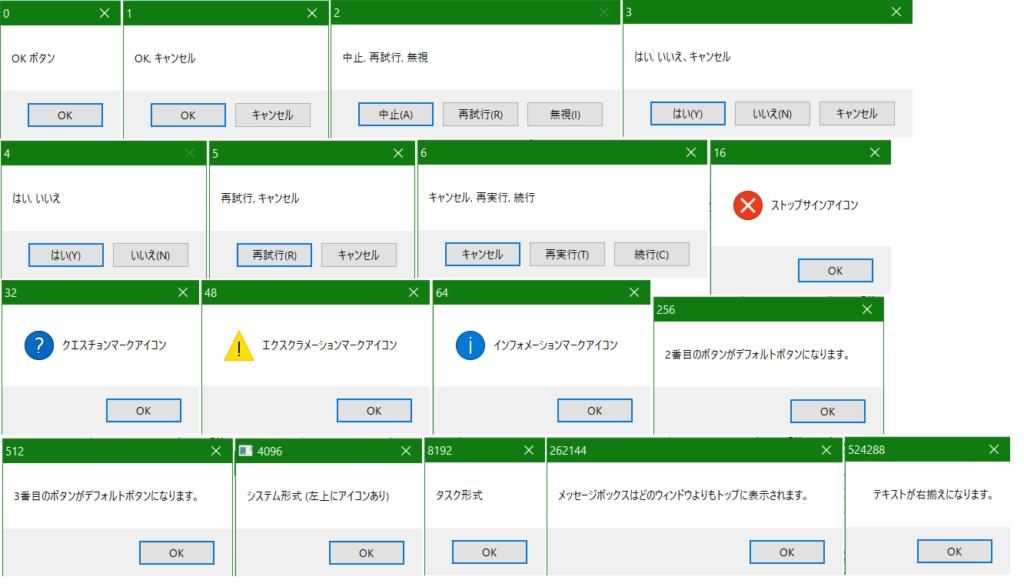Click 再実行(T) in dialog titled 6
The width and height of the screenshot is (1024, 587).
(567, 254)
